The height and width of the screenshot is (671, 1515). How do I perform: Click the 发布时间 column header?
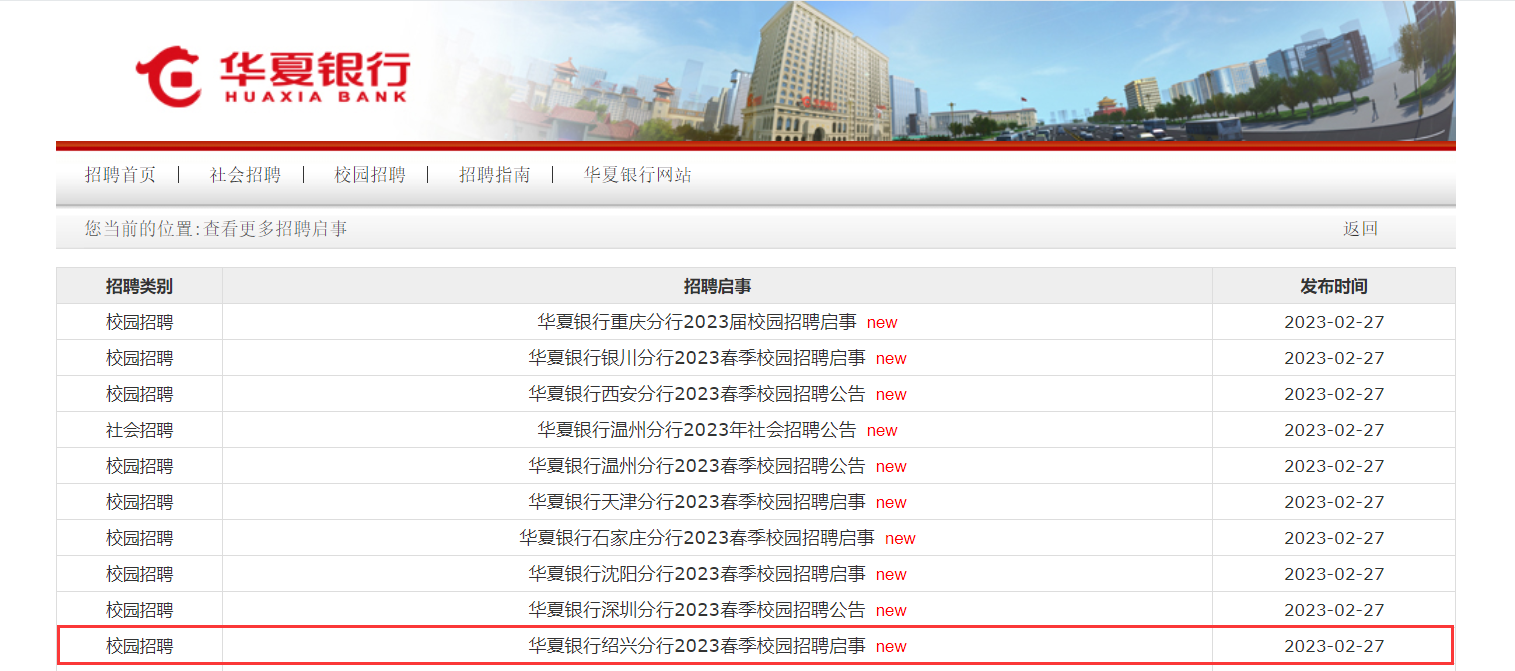pyautogui.click(x=1334, y=286)
